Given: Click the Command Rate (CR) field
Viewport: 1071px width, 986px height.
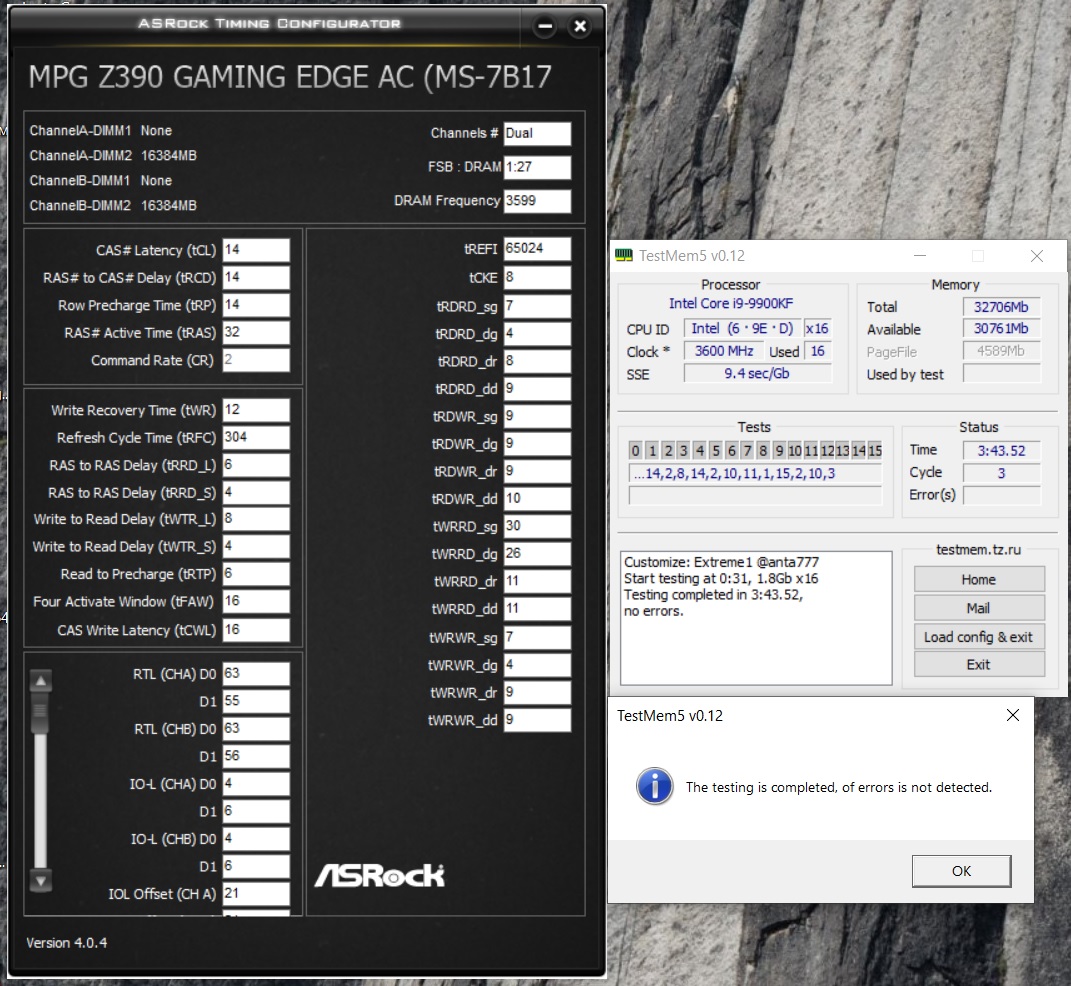Looking at the screenshot, I should click(x=256, y=360).
